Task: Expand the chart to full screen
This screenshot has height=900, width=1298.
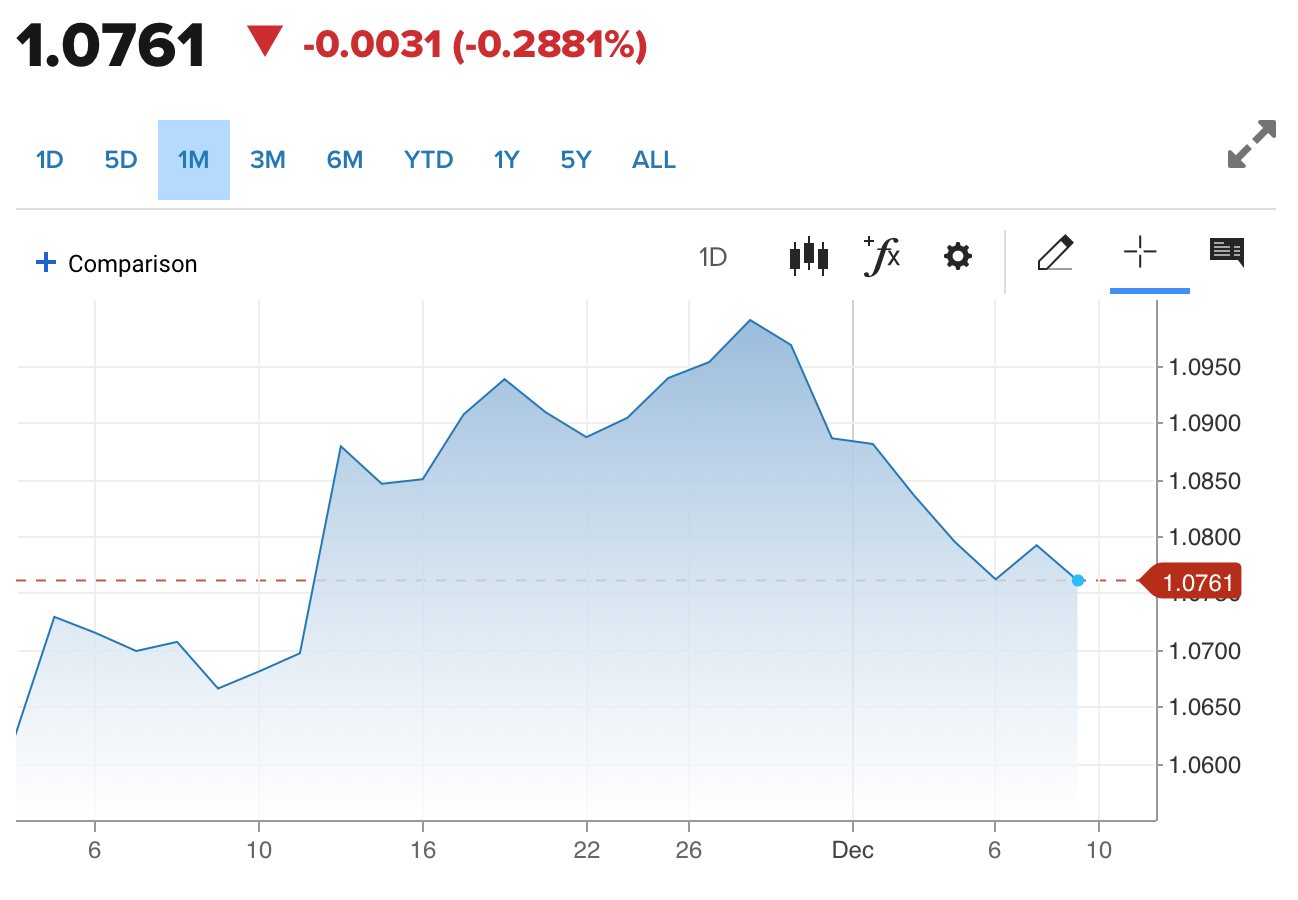Action: 1251,145
